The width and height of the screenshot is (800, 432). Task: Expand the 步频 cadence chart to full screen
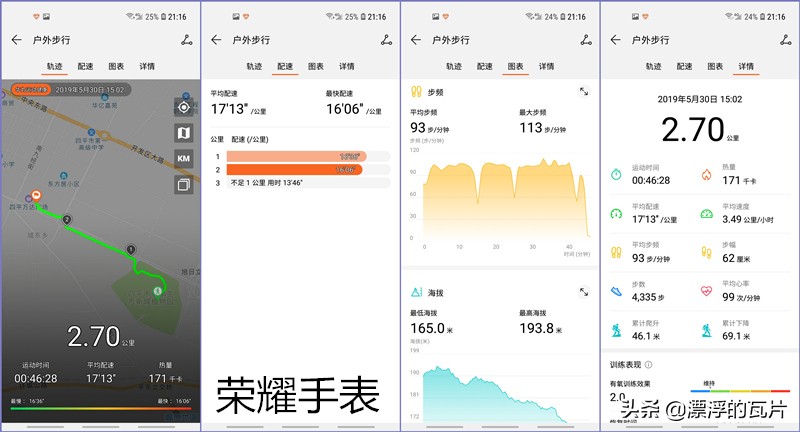(x=584, y=92)
